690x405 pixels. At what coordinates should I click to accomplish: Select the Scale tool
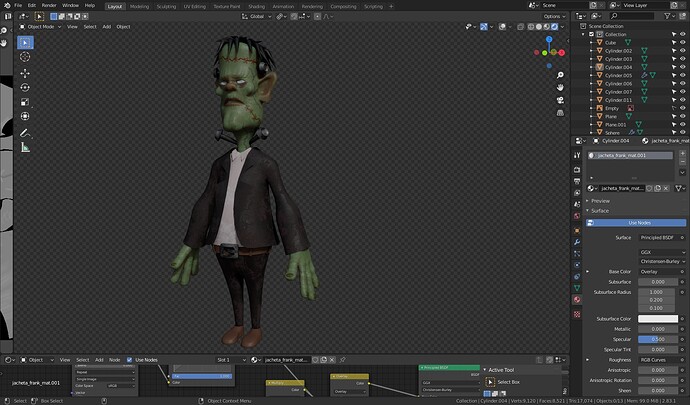pos(25,102)
